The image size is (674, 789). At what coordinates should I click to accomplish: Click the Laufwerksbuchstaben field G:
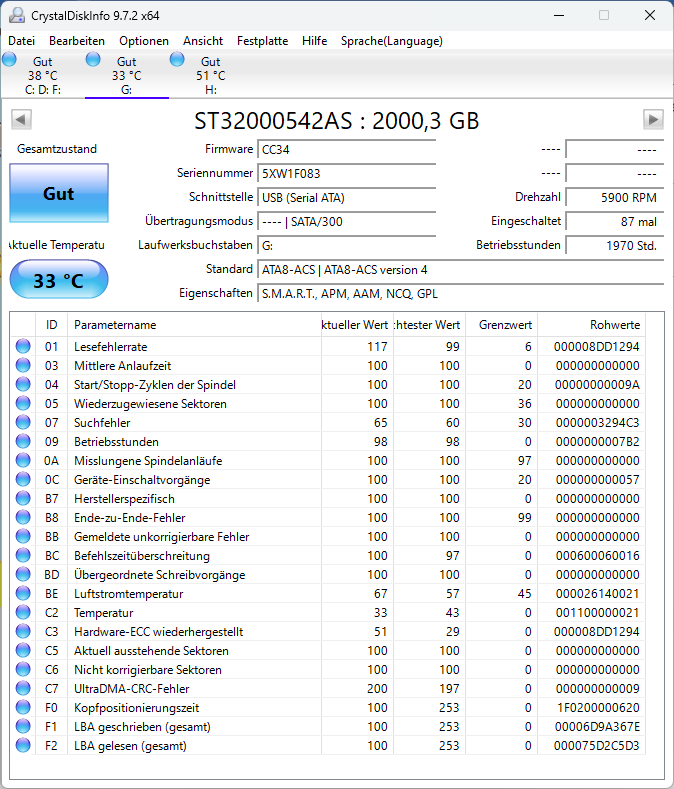click(346, 246)
